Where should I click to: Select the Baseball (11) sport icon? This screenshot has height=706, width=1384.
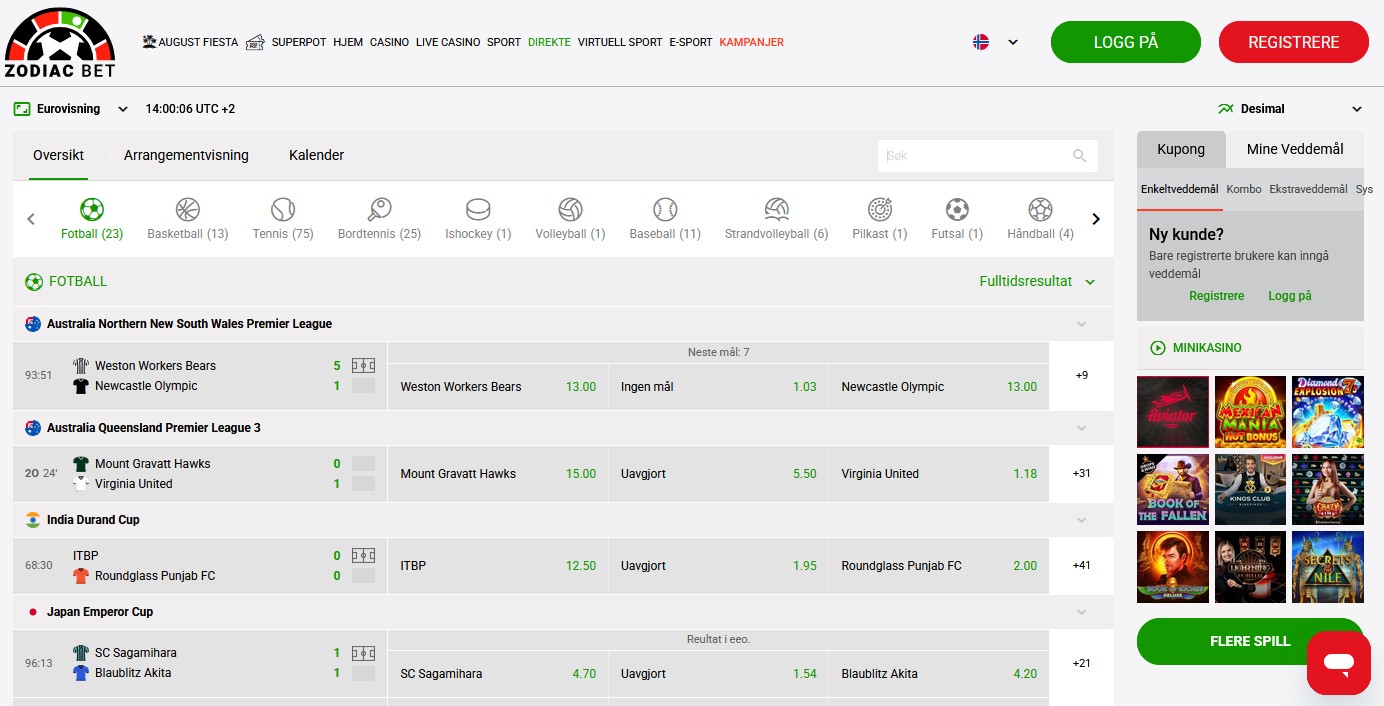tap(665, 209)
